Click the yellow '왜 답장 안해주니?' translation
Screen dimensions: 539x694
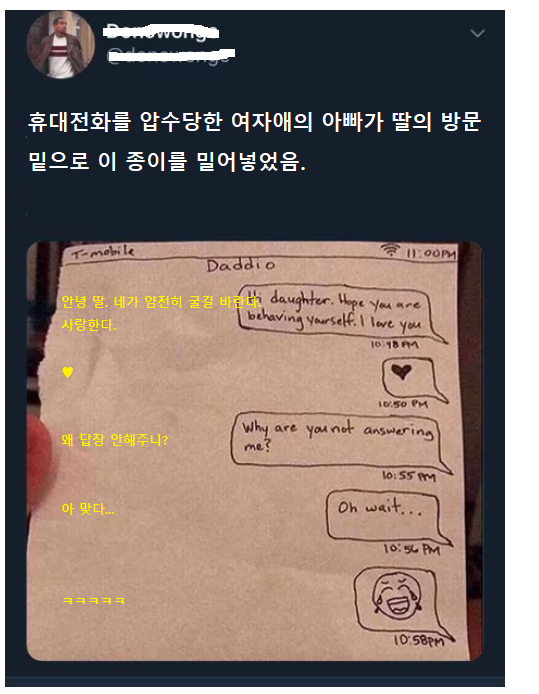coord(115,440)
